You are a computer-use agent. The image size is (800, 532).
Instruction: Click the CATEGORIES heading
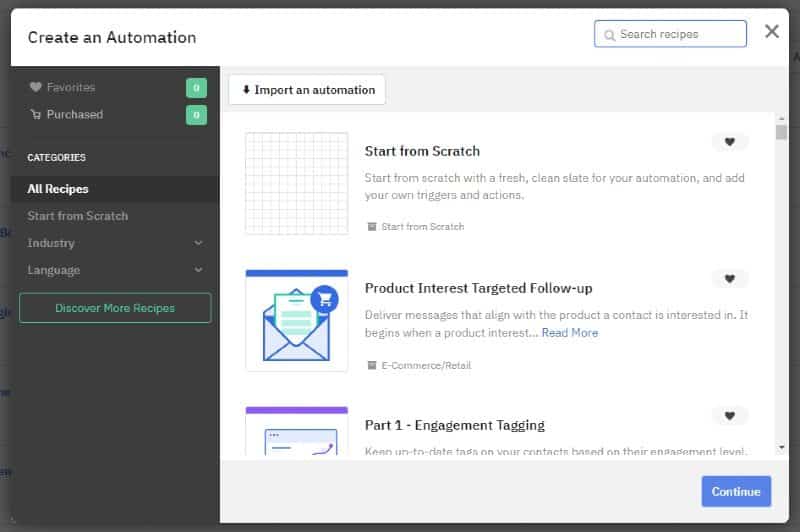[57, 158]
